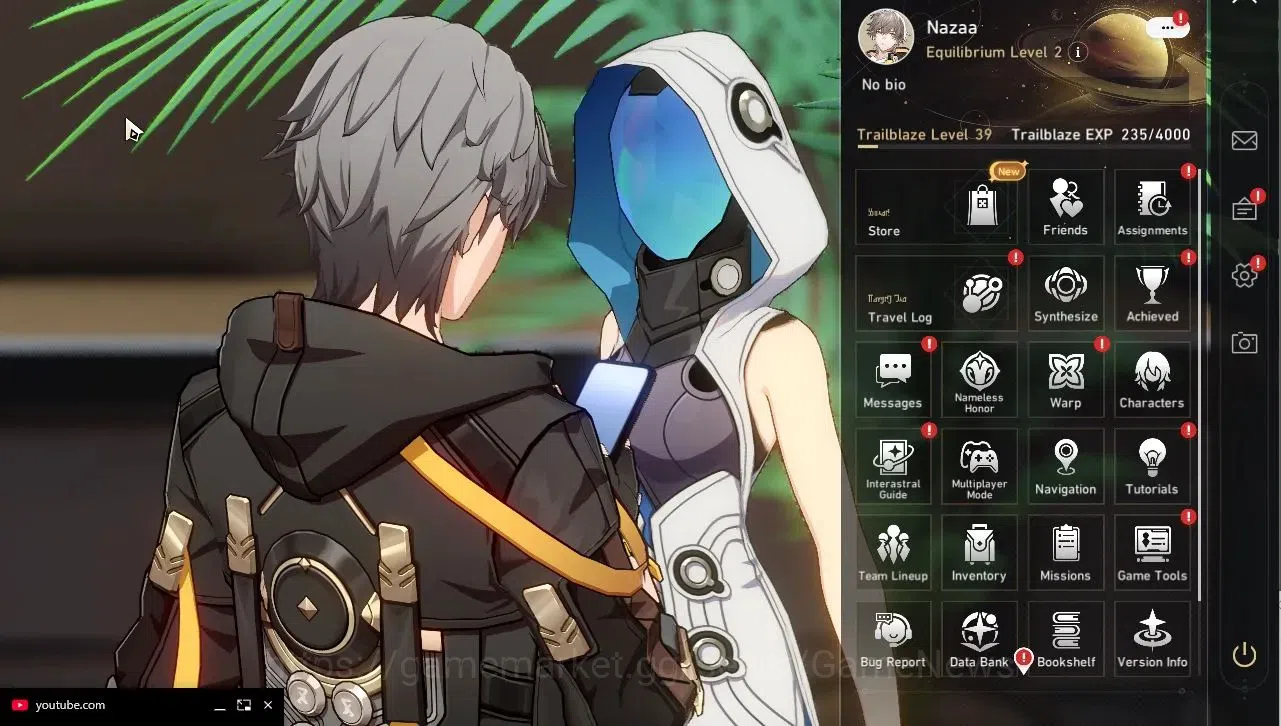Click the youtube.com window label
The height and width of the screenshot is (726, 1281).
(70, 705)
